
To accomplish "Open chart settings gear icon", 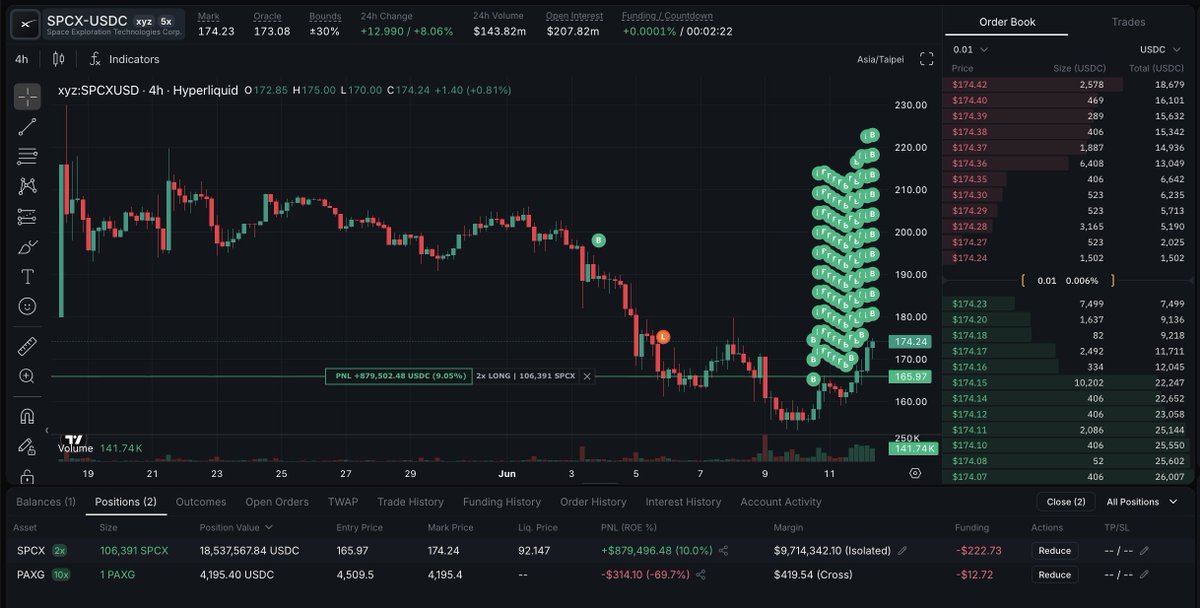I will click(915, 473).
